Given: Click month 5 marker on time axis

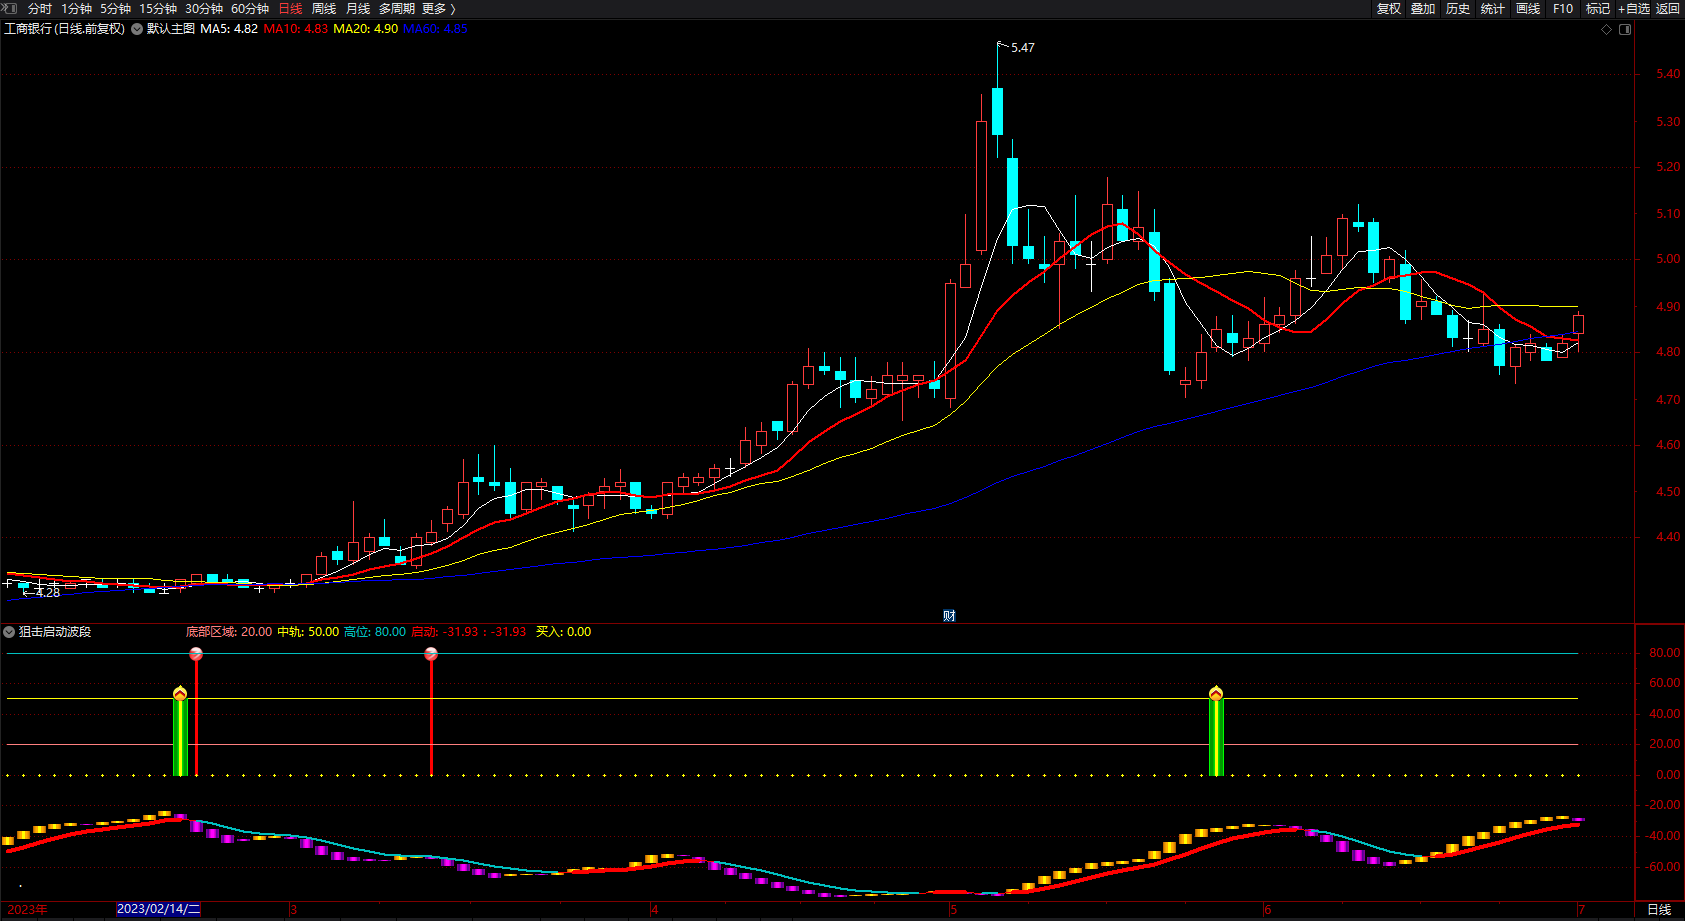Looking at the screenshot, I should pyautogui.click(x=954, y=909).
